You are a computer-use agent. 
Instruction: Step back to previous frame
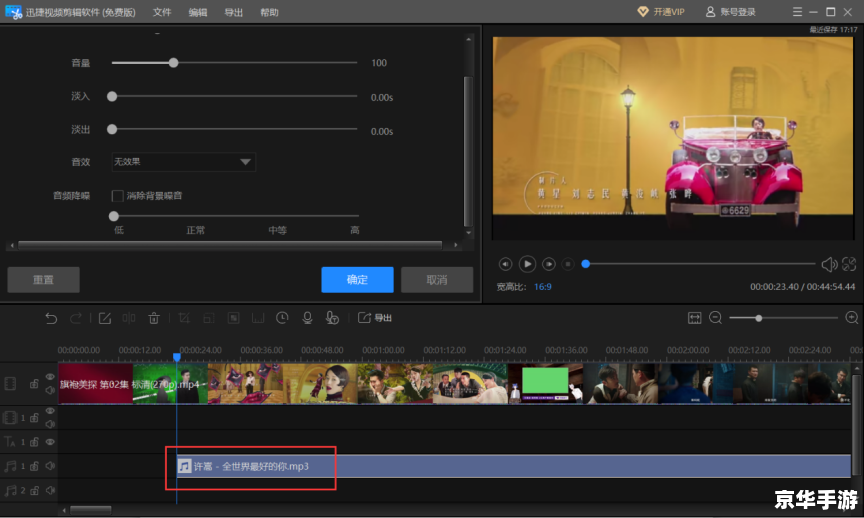coord(505,265)
